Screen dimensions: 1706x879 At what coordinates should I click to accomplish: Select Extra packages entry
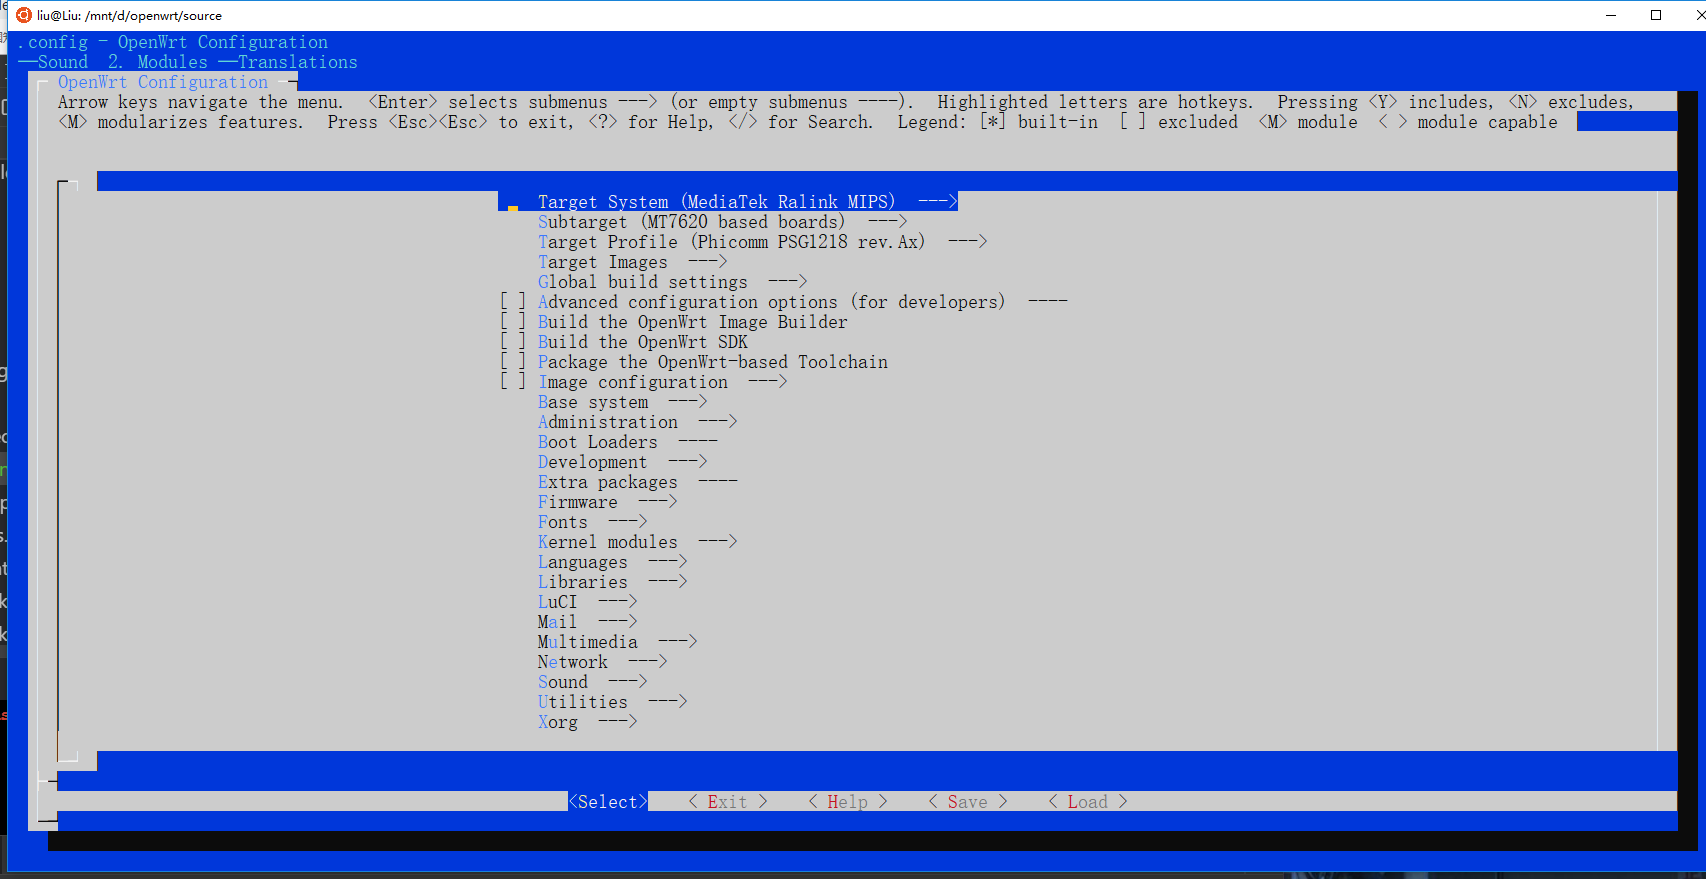pos(637,482)
